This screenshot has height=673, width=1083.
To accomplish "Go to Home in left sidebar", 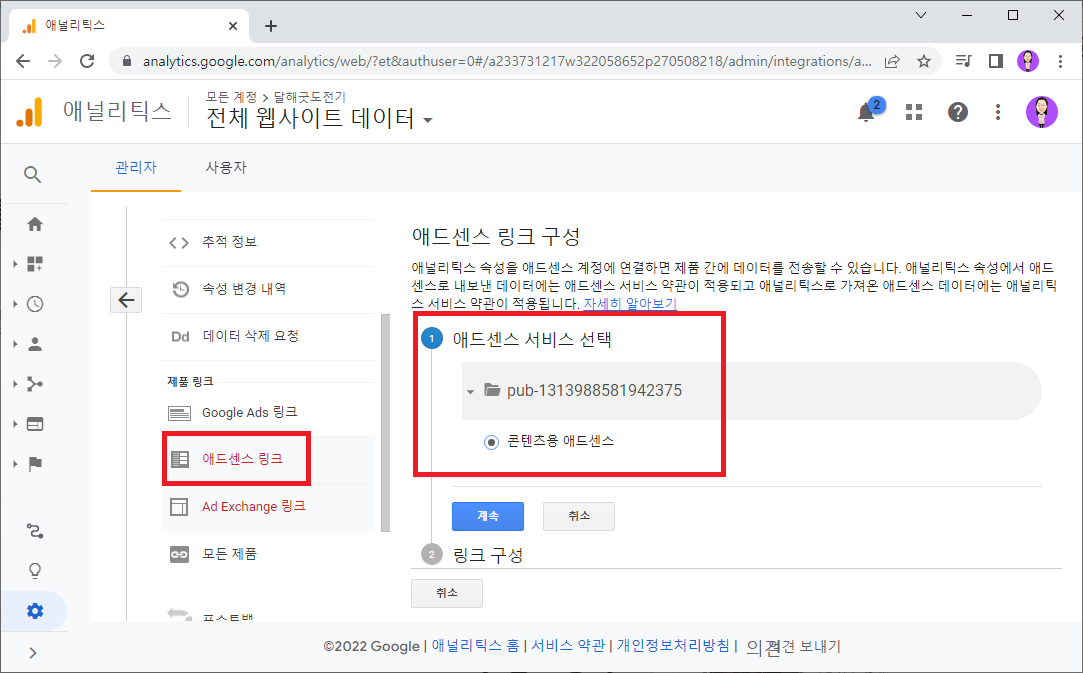I will click(x=35, y=224).
